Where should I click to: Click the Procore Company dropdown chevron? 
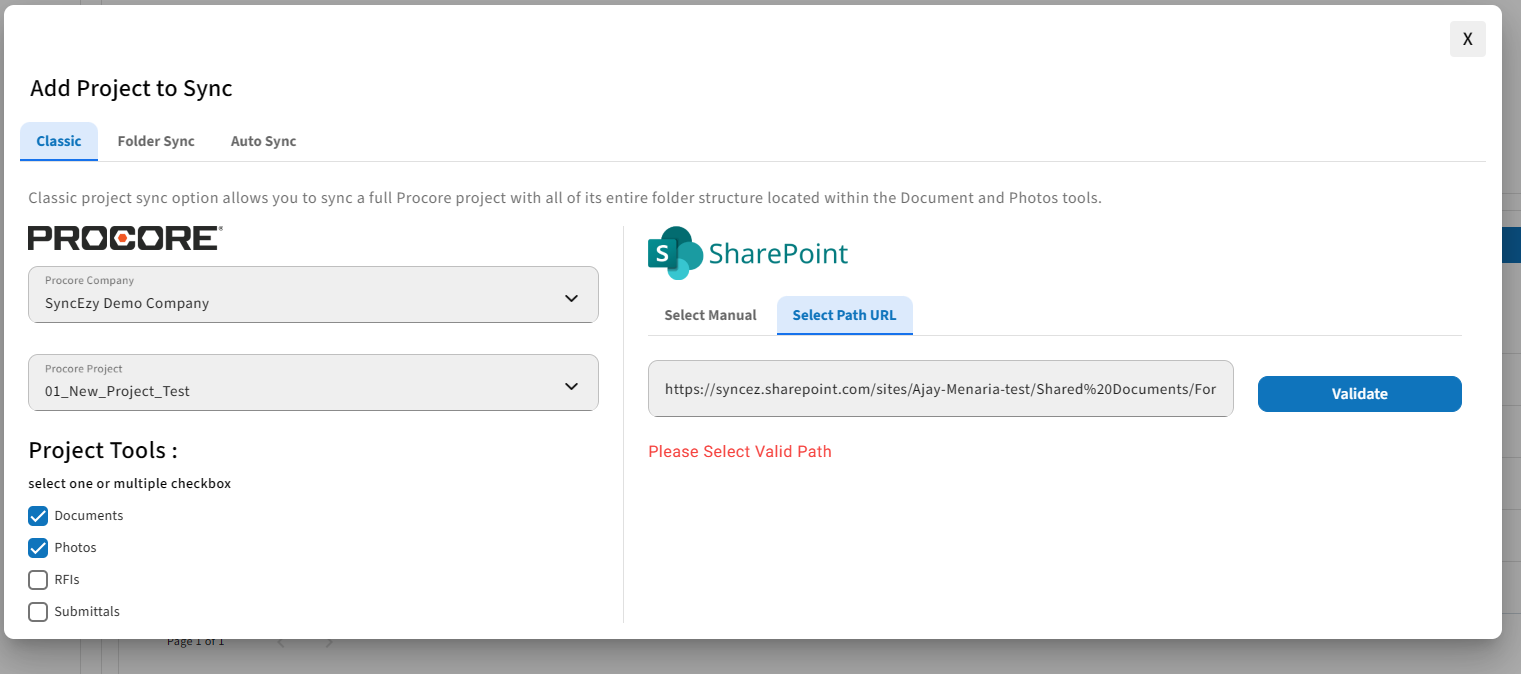(x=572, y=297)
